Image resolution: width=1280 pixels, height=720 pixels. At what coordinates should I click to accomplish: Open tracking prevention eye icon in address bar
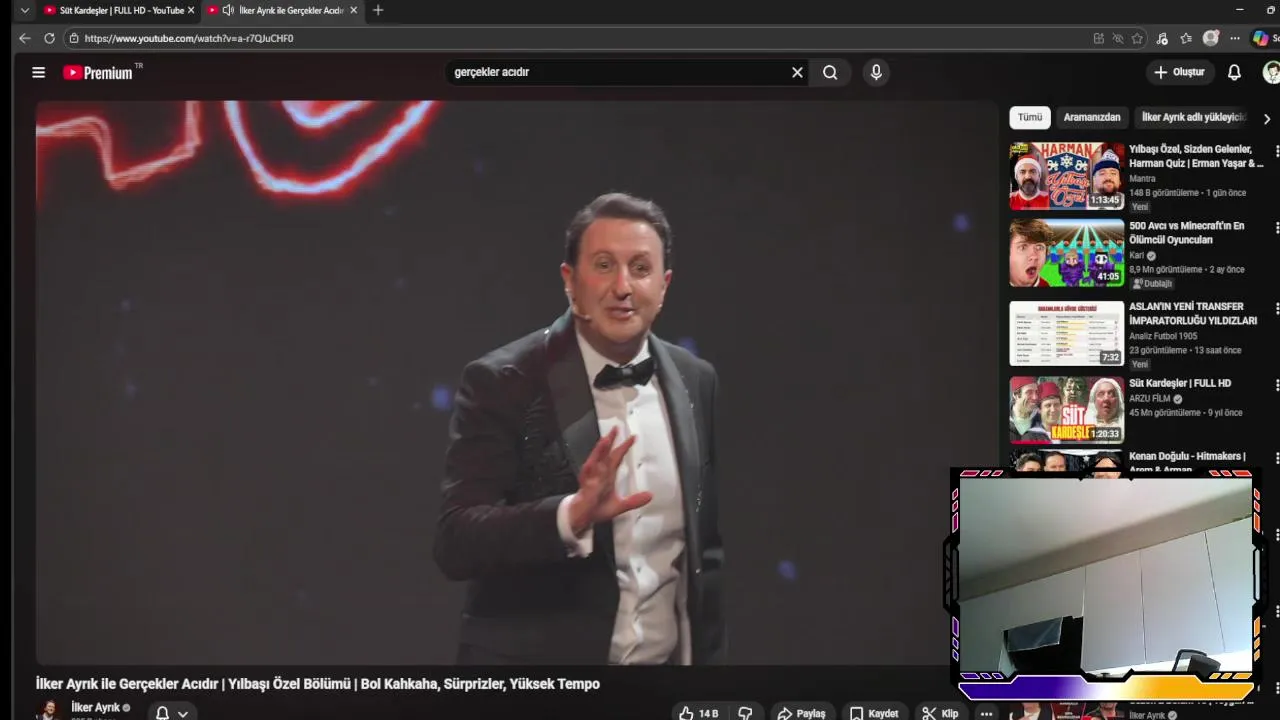click(1118, 38)
